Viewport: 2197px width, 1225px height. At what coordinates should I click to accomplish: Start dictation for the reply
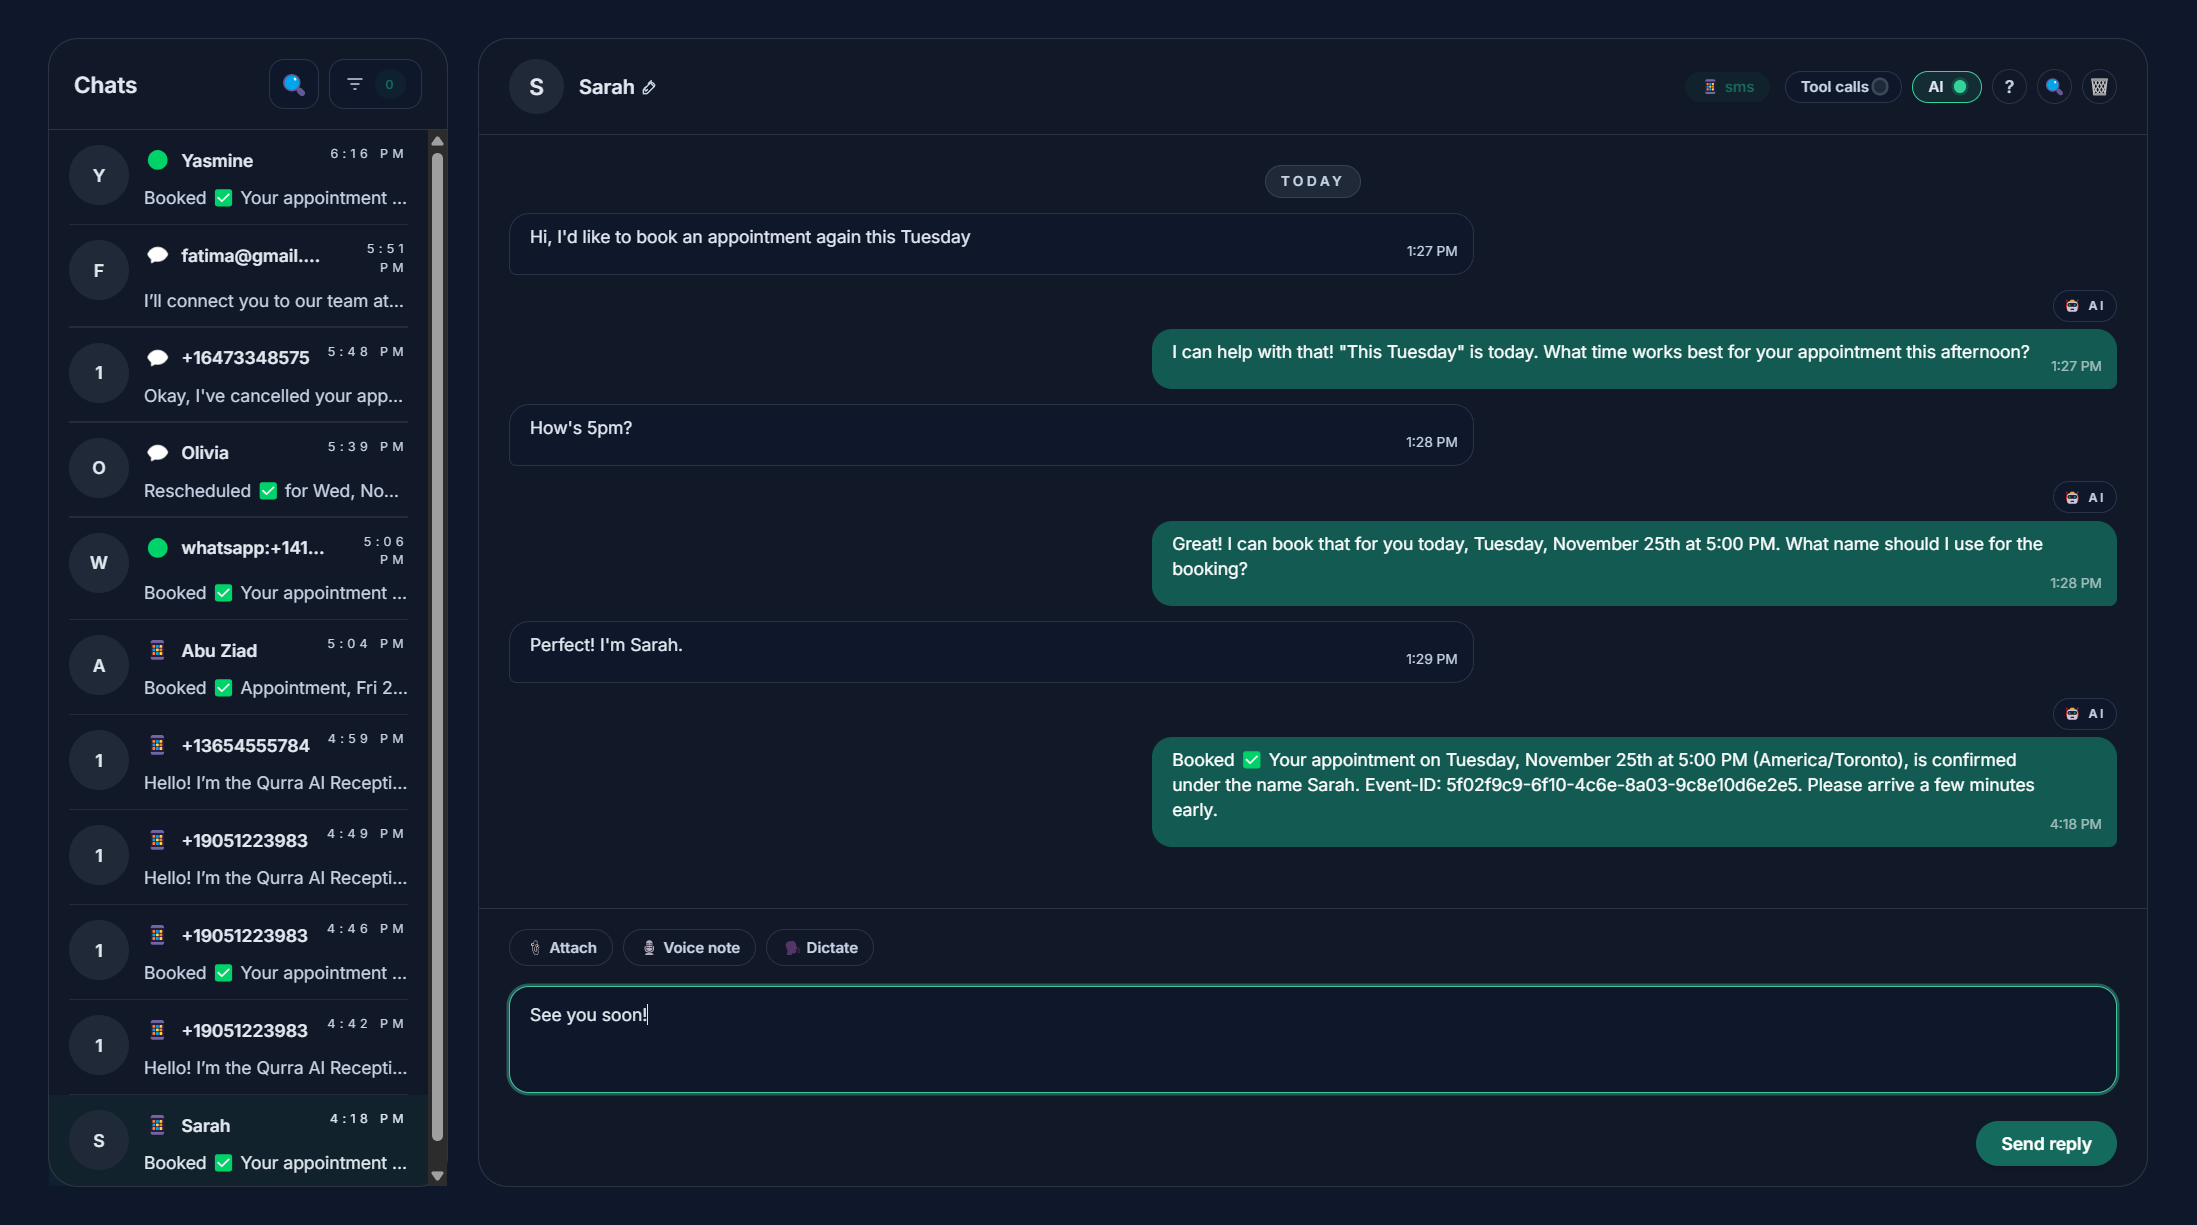819,947
